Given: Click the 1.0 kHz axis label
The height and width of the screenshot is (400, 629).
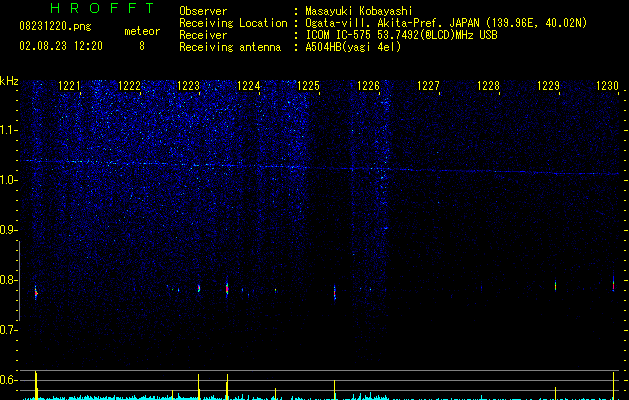Looking at the screenshot, I should click(x=8, y=180).
